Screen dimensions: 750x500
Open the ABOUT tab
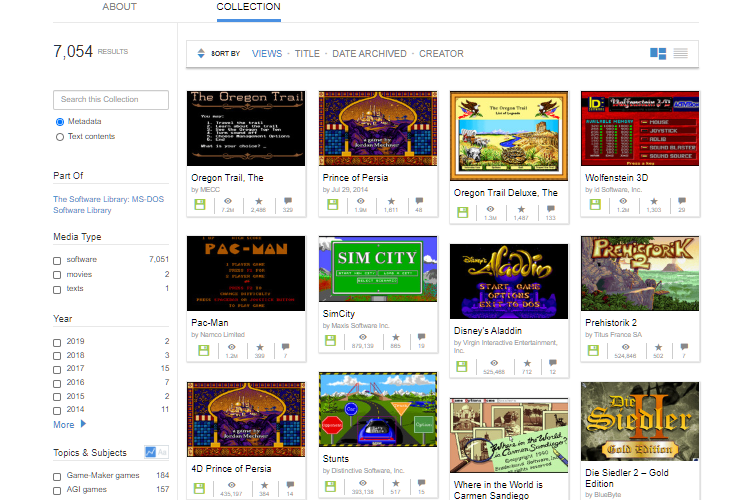(x=119, y=7)
